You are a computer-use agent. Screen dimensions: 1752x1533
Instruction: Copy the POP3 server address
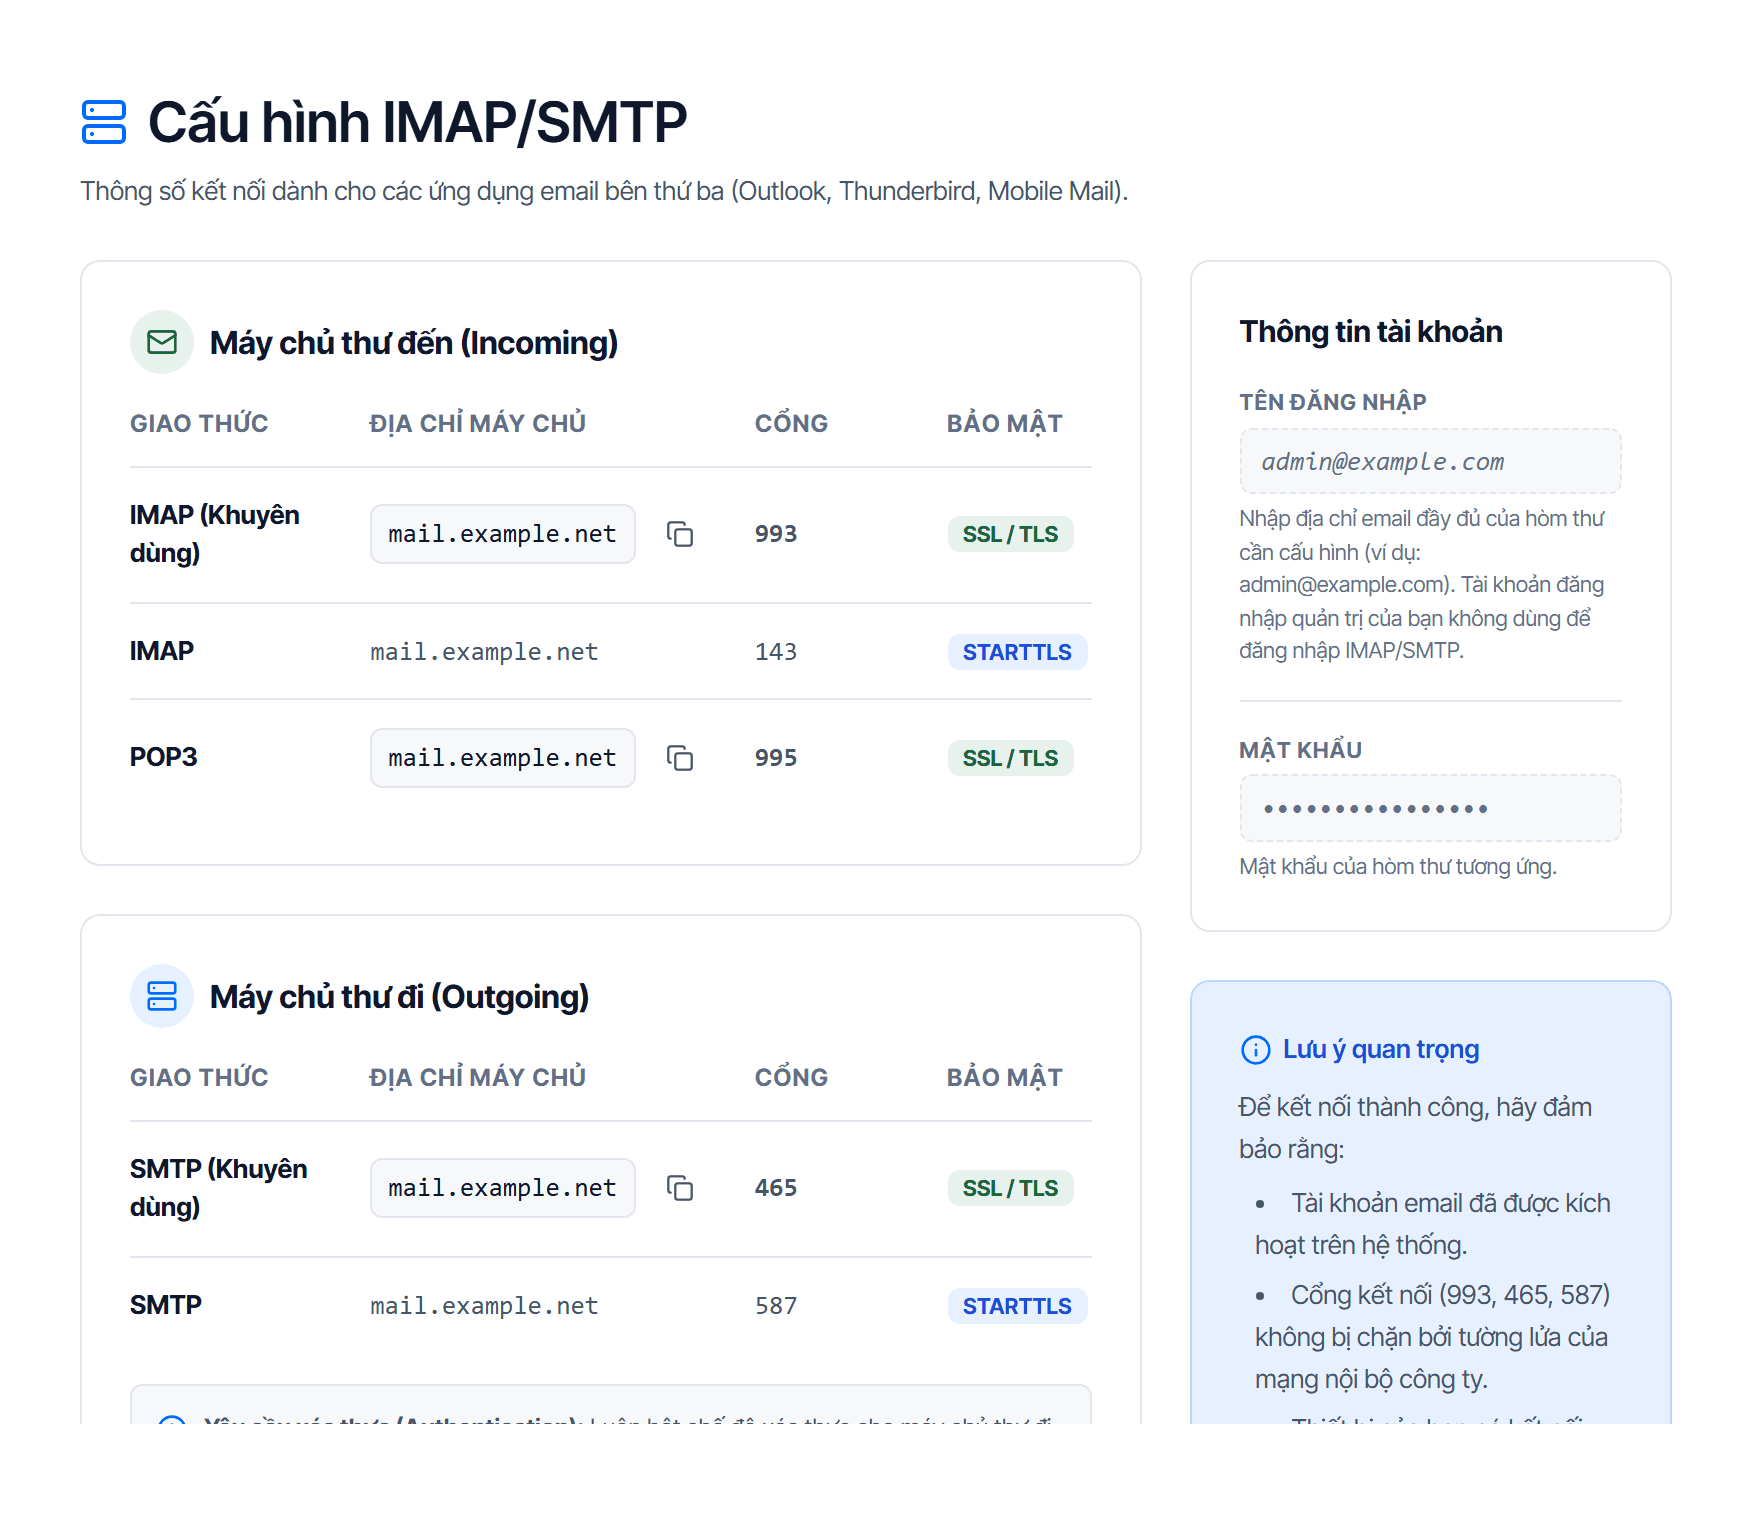pyautogui.click(x=680, y=758)
